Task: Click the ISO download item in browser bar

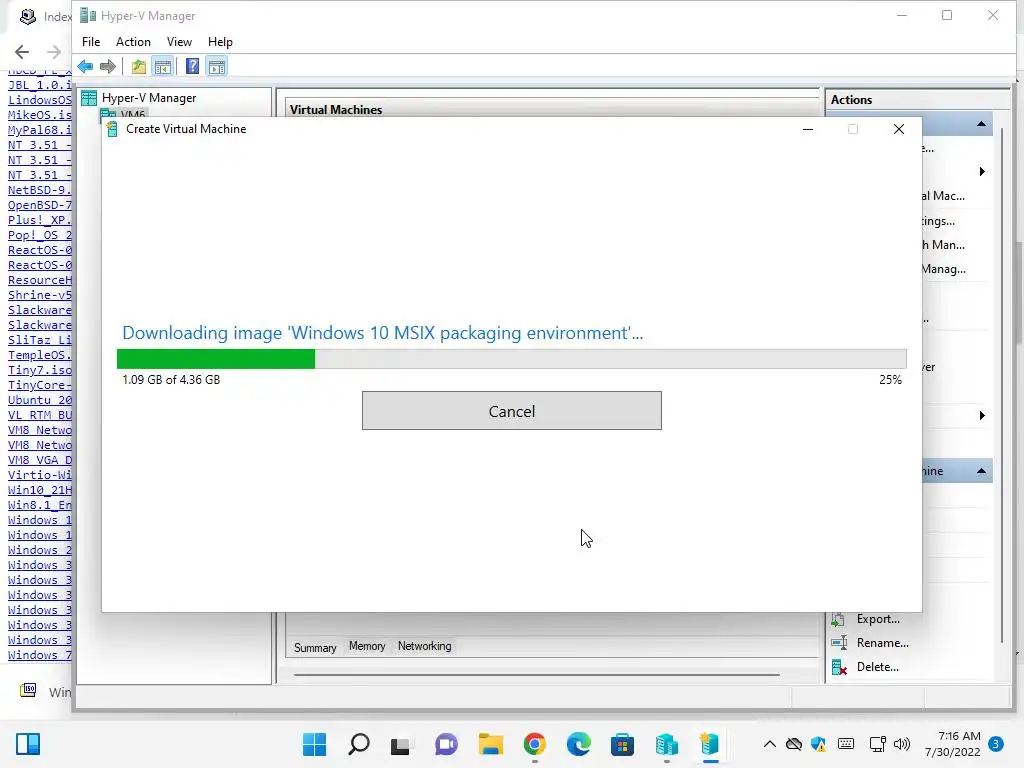Action: point(44,691)
